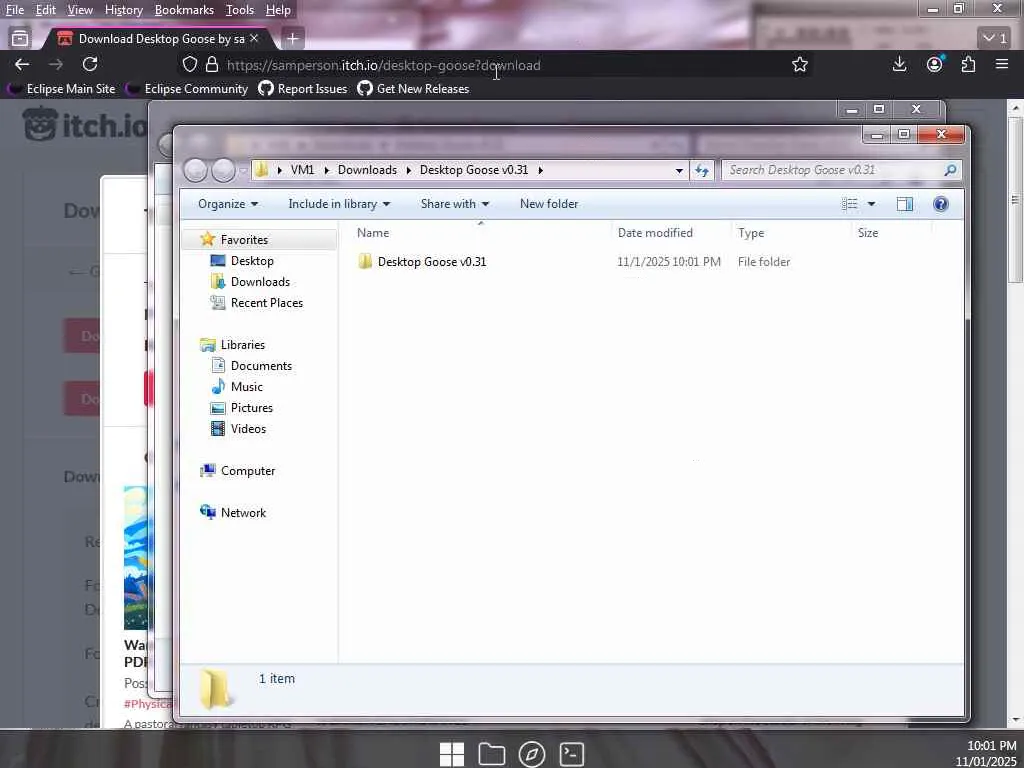This screenshot has width=1024, height=768.
Task: Select the Documents library
Action: coord(261,366)
